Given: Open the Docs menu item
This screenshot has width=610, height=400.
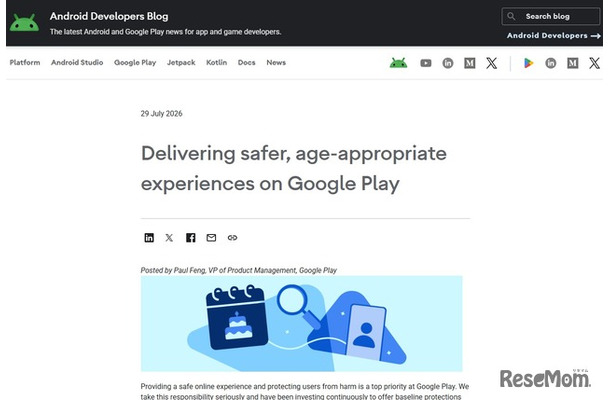Looking at the screenshot, I should (x=247, y=62).
